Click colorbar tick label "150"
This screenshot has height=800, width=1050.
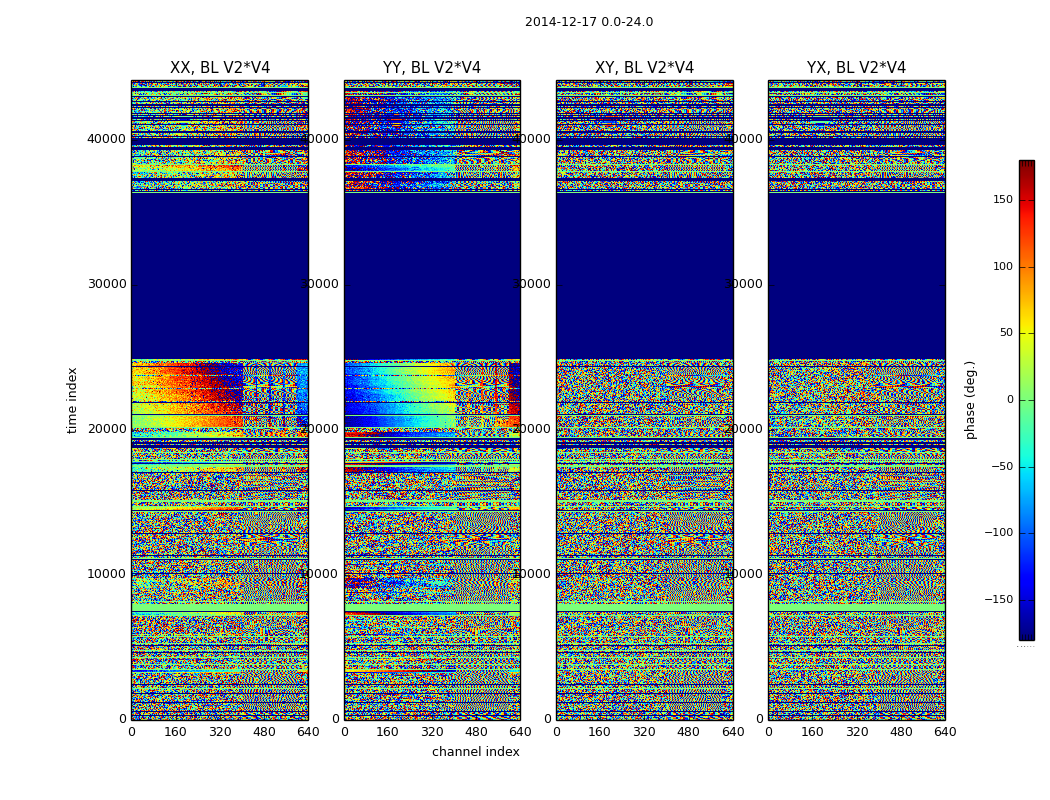tap(1003, 199)
